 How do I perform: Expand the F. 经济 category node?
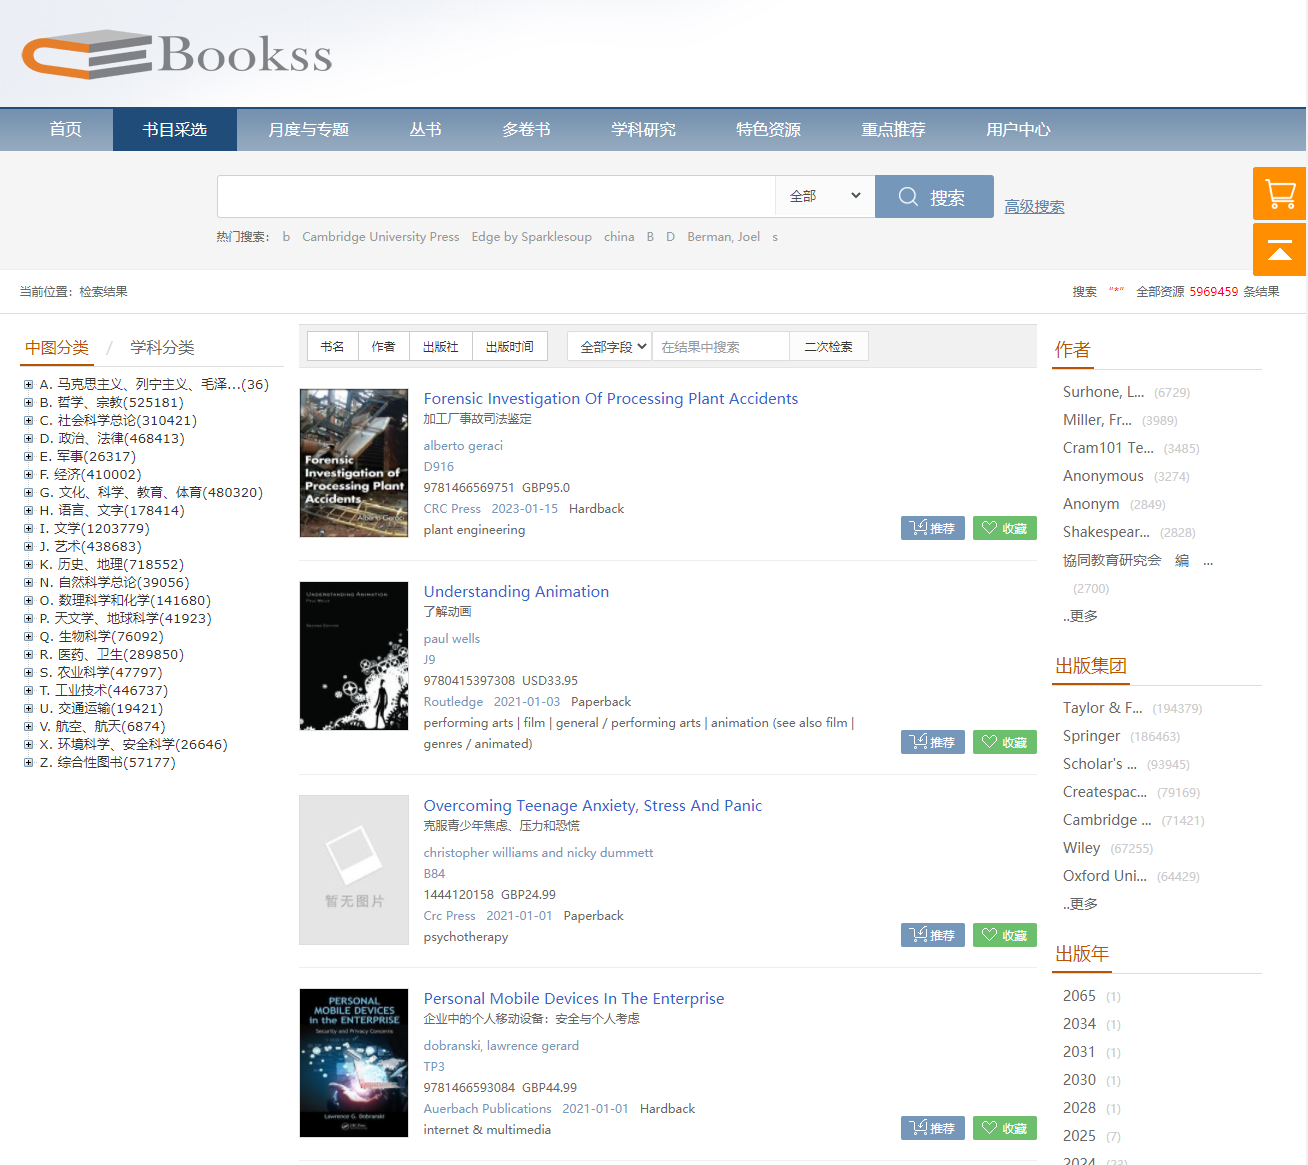coord(29,475)
